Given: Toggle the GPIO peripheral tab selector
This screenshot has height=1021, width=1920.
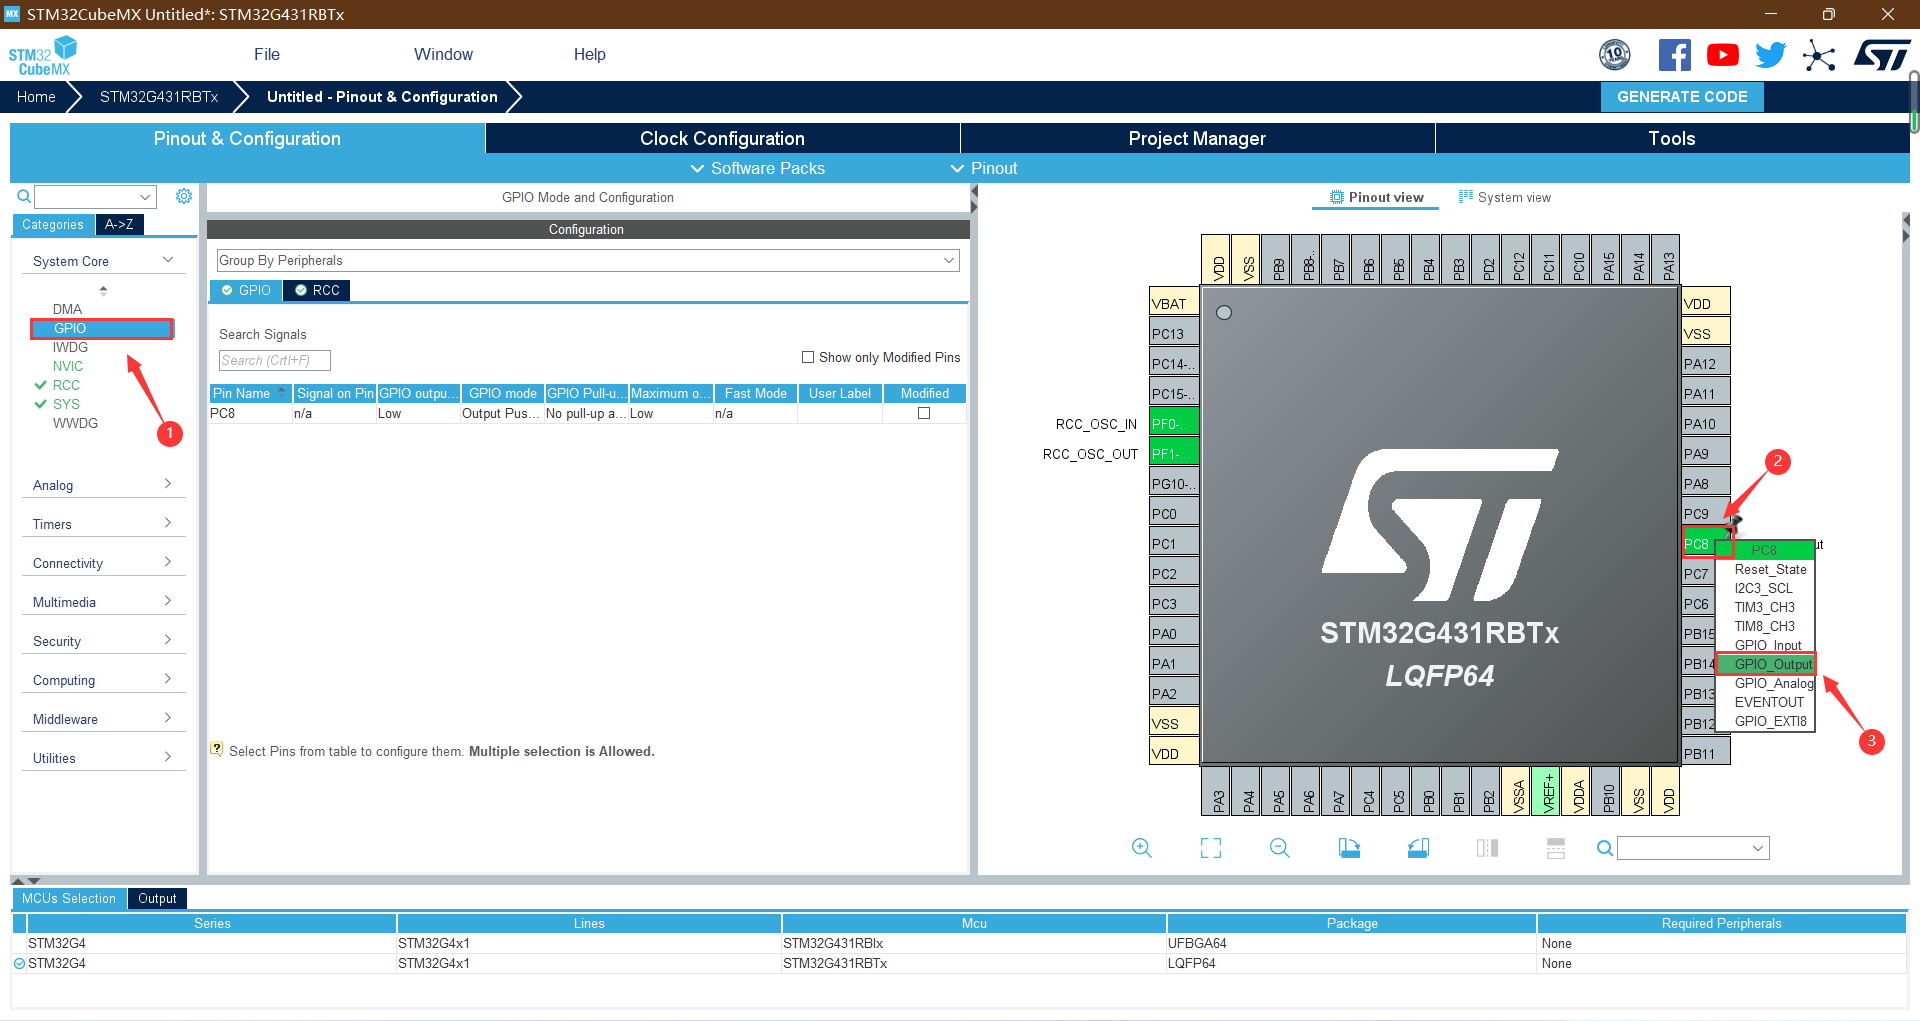Looking at the screenshot, I should [245, 290].
